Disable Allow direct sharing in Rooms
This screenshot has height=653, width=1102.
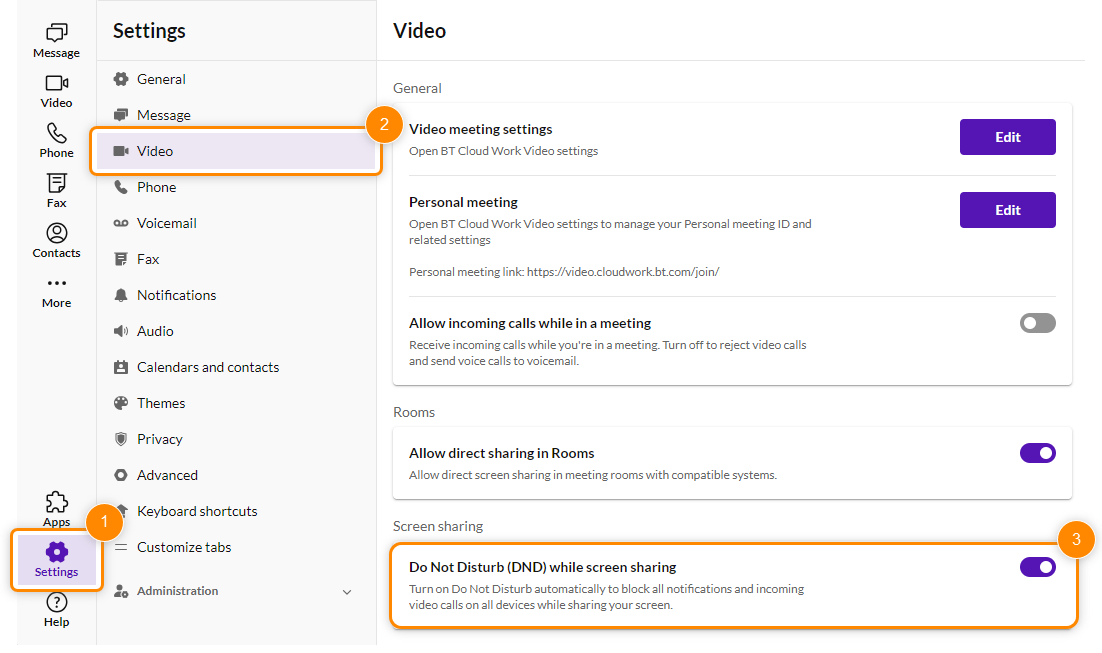1037,453
